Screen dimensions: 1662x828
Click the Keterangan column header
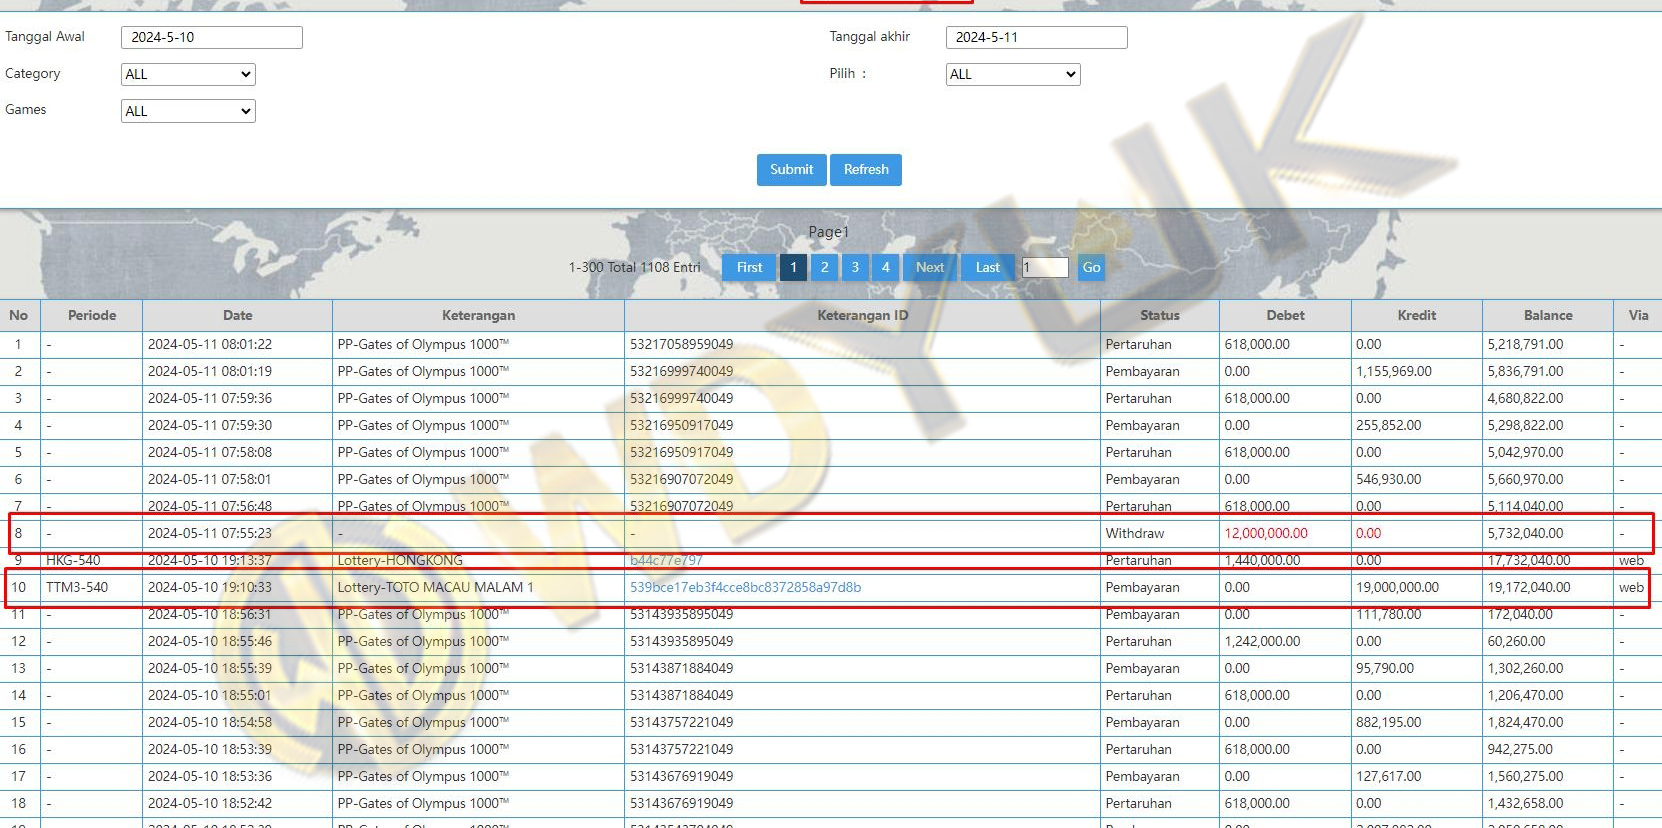pyautogui.click(x=478, y=315)
